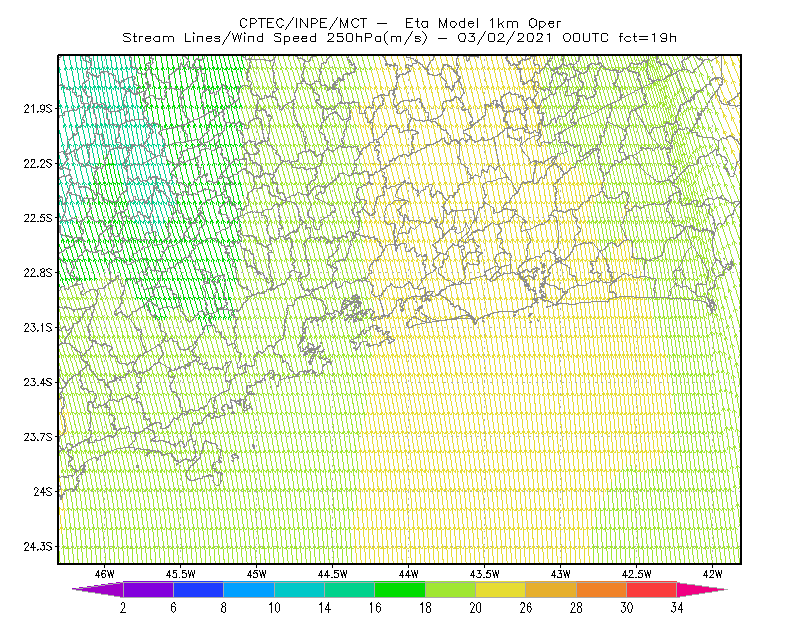Click the 44W longitude axis label
800x618 pixels.
point(409,574)
